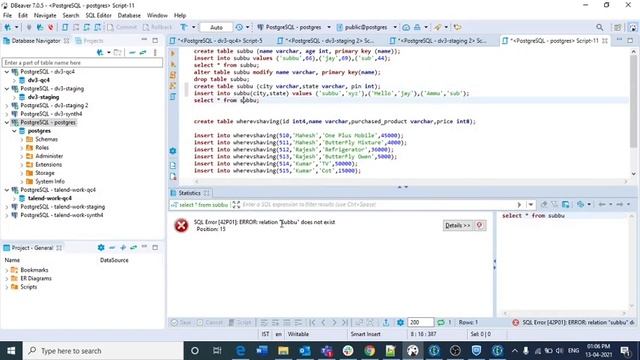640x360 pixels.
Task: Click the search magnifier in toolbar
Action: pos(599,27)
